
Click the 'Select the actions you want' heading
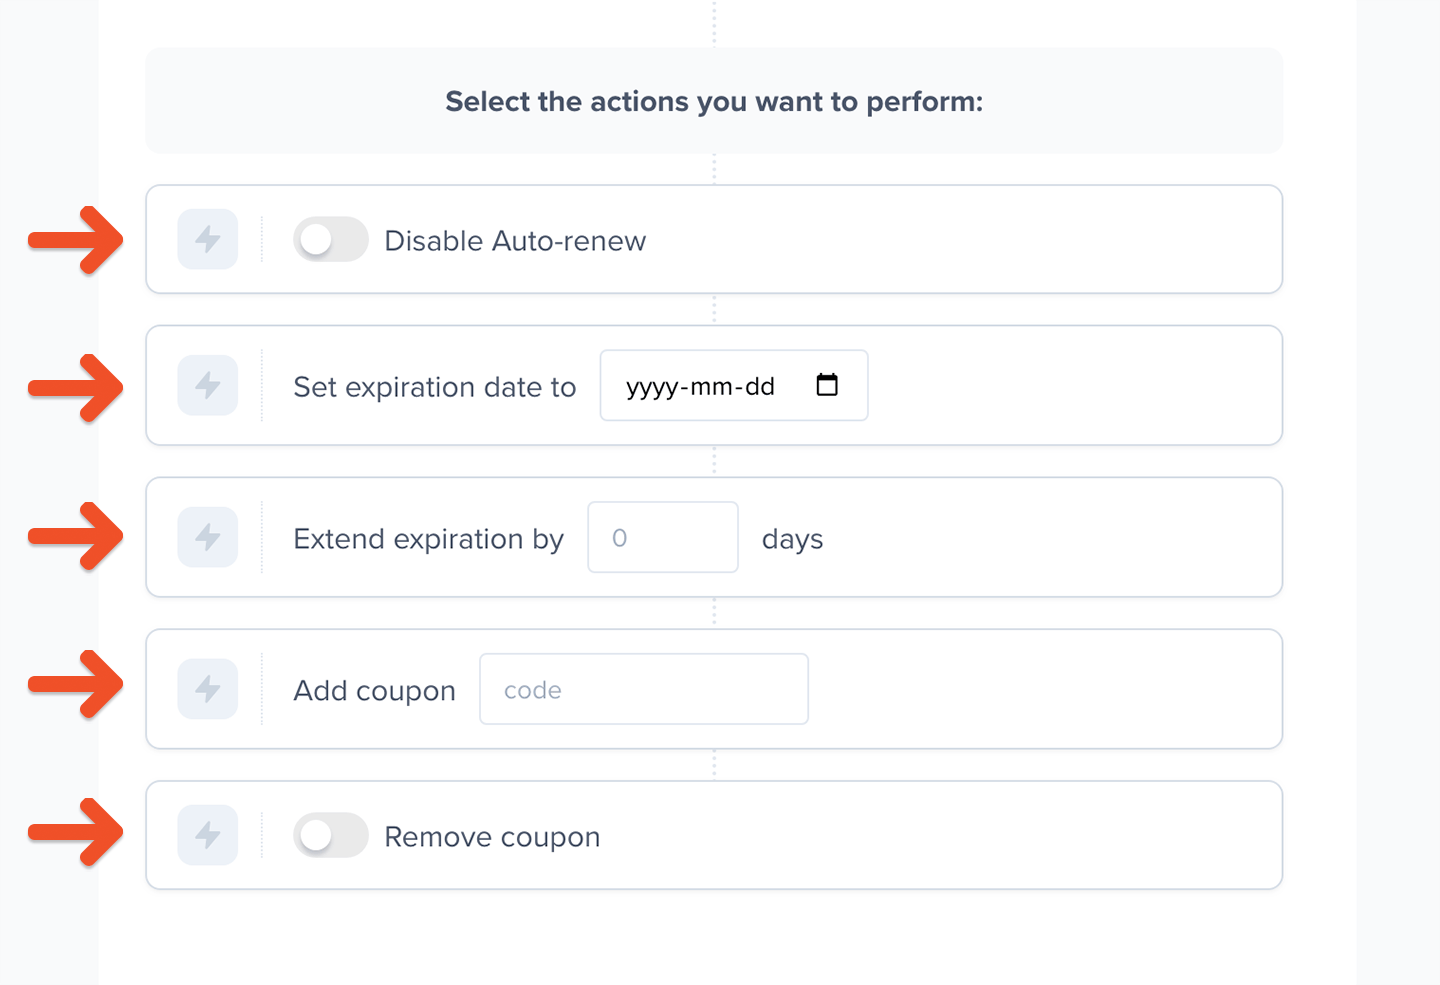(x=714, y=102)
